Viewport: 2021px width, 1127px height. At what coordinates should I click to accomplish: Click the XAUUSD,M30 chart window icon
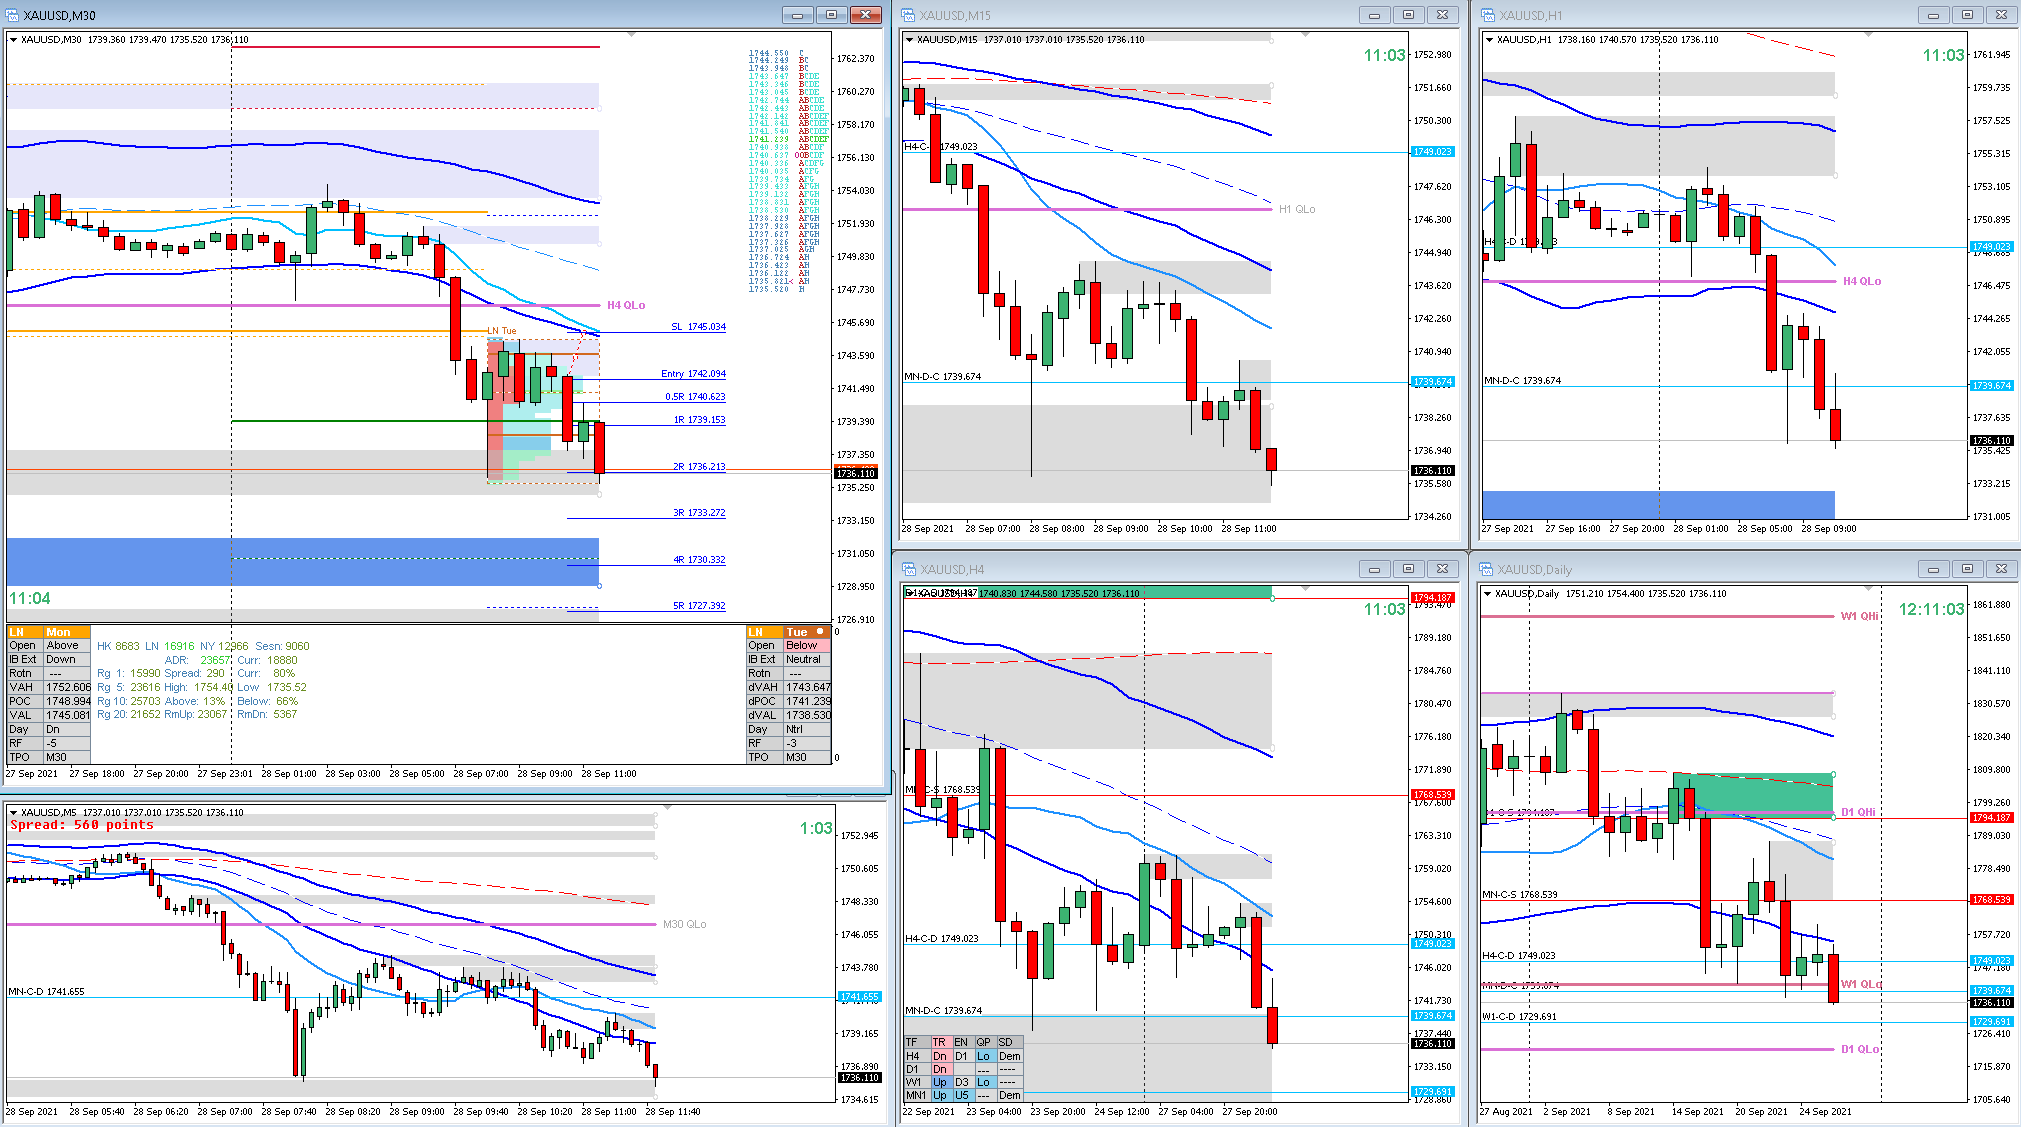pos(12,15)
